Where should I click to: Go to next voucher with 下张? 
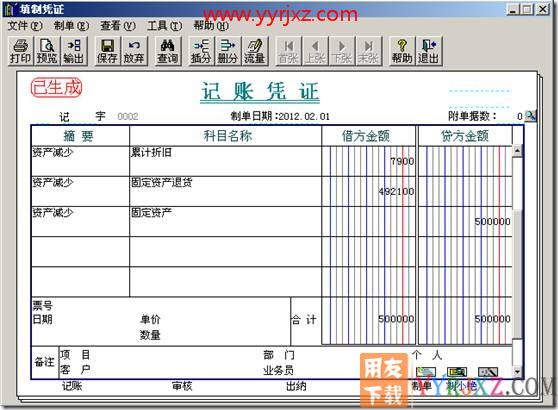(x=342, y=51)
